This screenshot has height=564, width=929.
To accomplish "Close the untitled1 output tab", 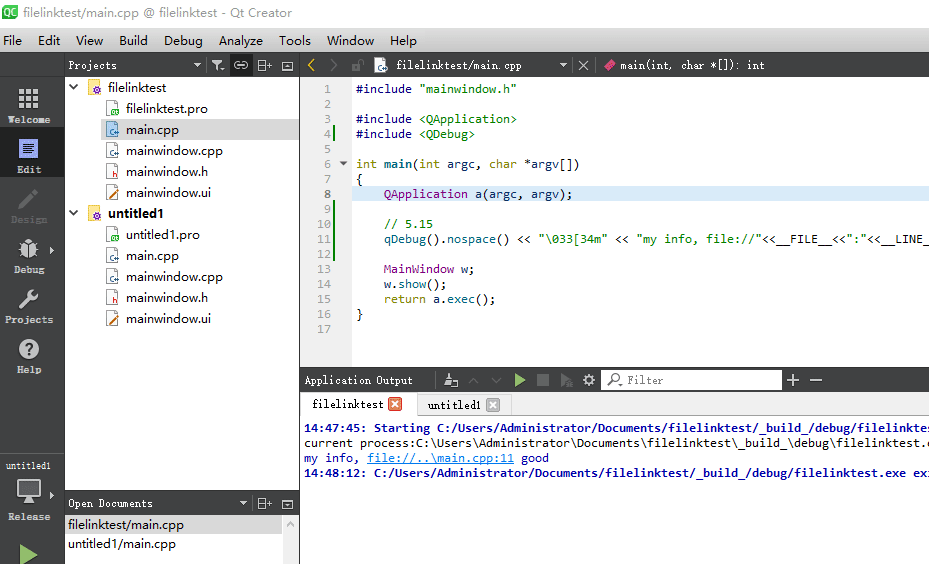I will tap(493, 405).
